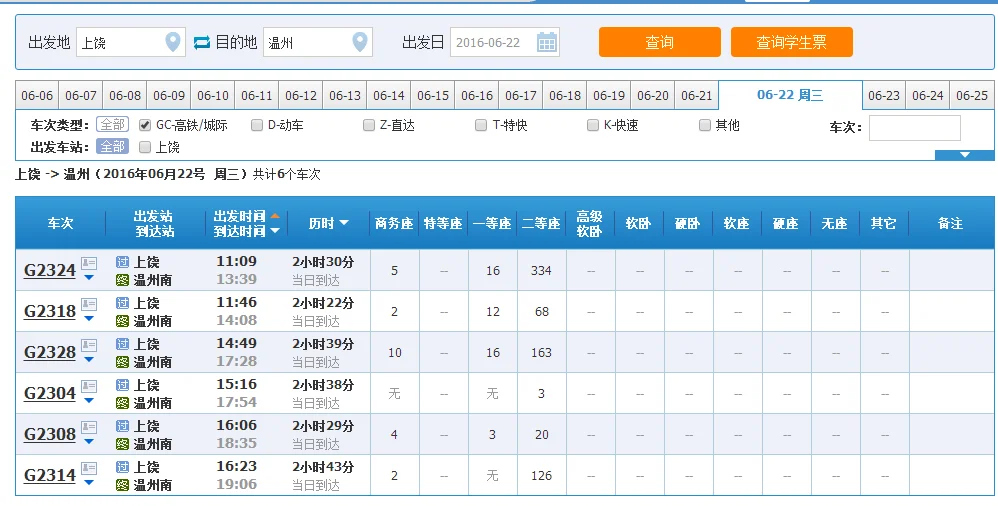Sort ascending using orange up arrow on 出发时间
The width and height of the screenshot is (998, 506).
275,216
